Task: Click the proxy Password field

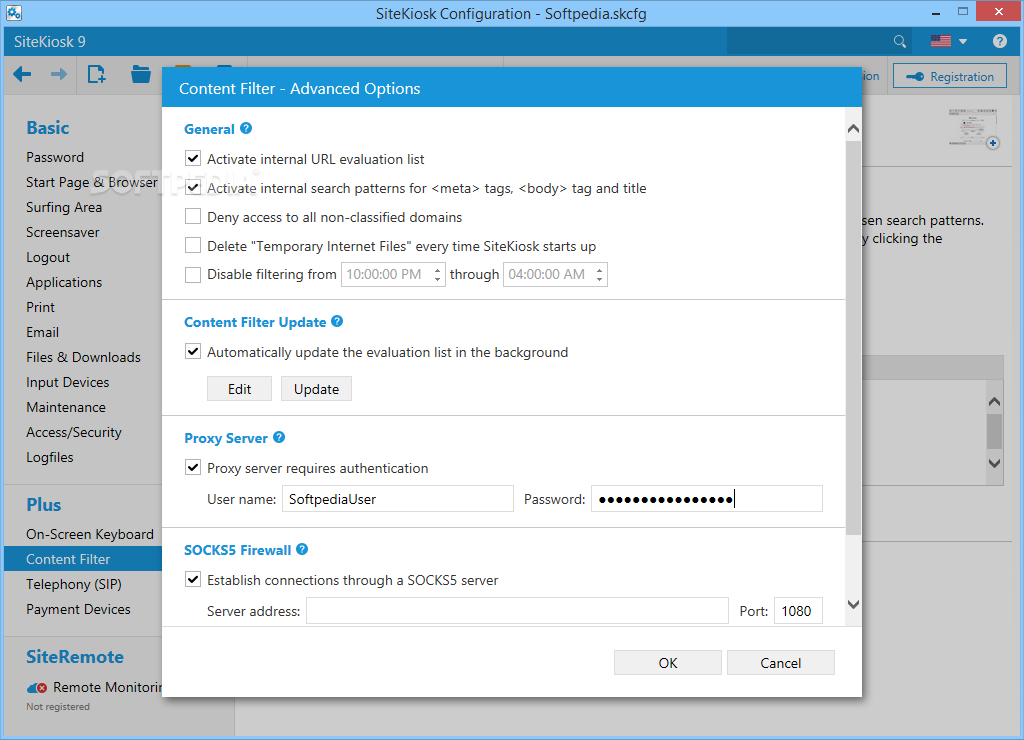Action: (x=707, y=499)
